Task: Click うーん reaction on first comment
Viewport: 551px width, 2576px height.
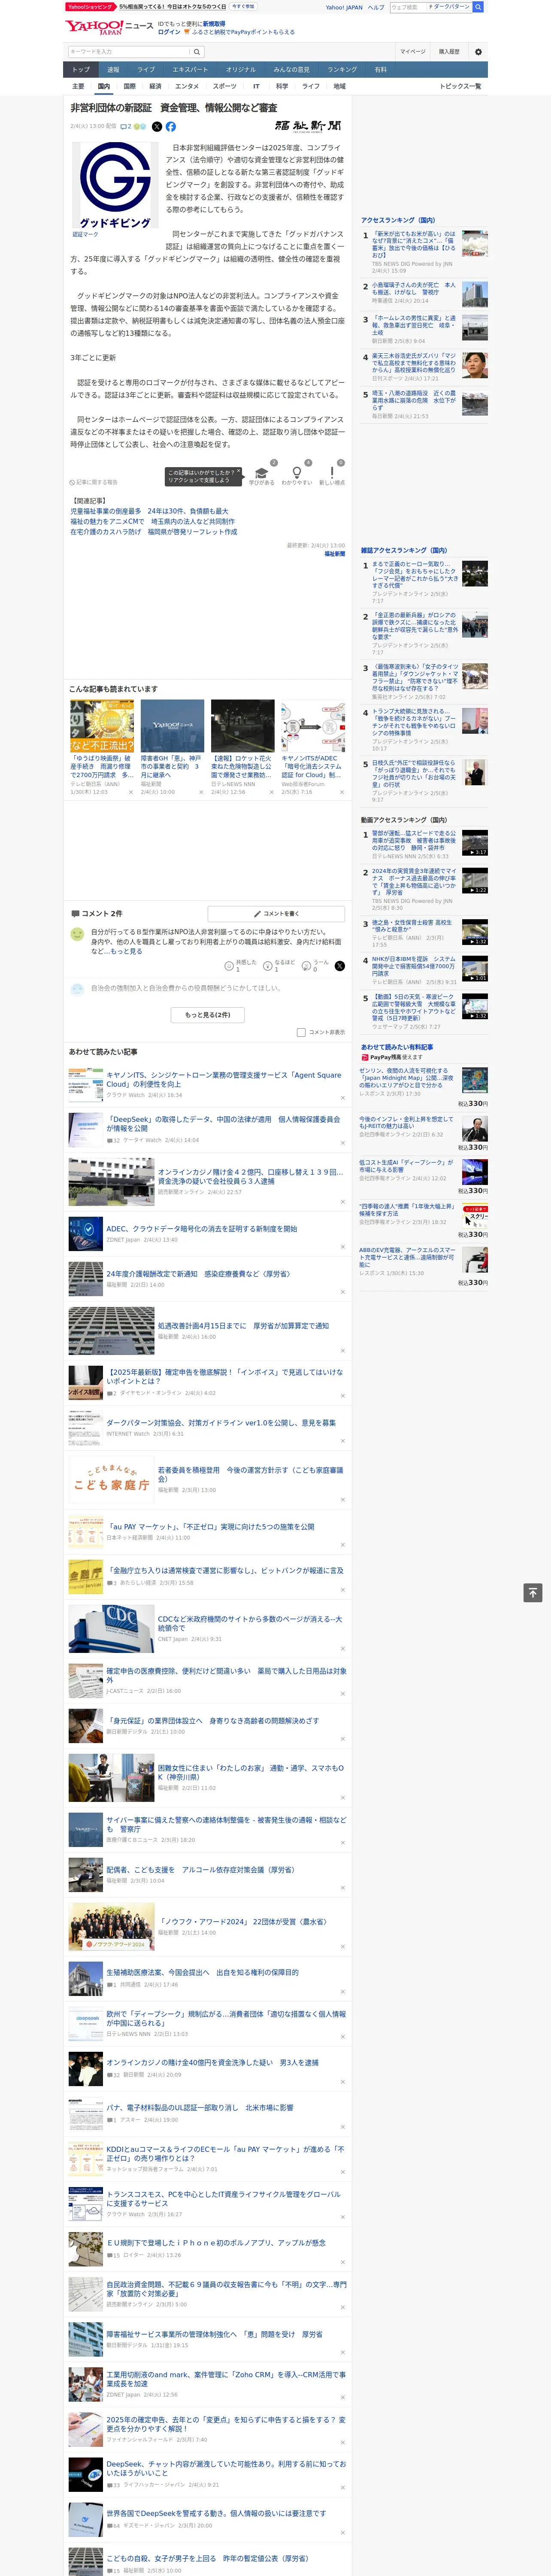Action: 306,965
